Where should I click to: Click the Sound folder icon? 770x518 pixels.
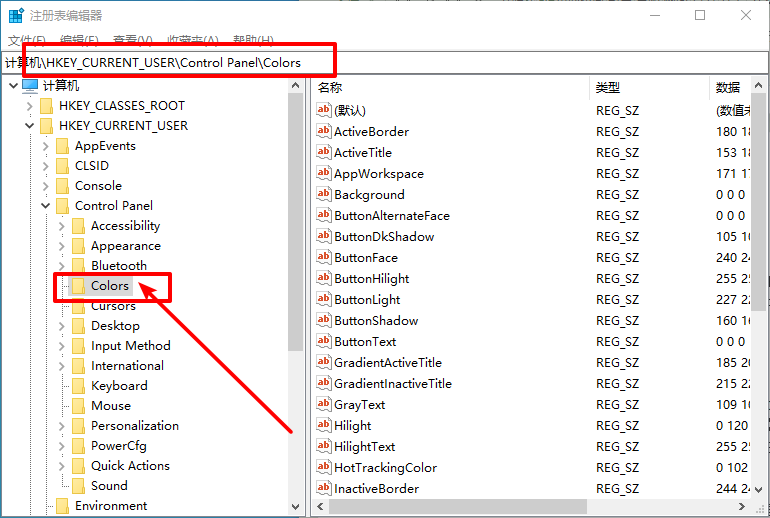coord(79,486)
